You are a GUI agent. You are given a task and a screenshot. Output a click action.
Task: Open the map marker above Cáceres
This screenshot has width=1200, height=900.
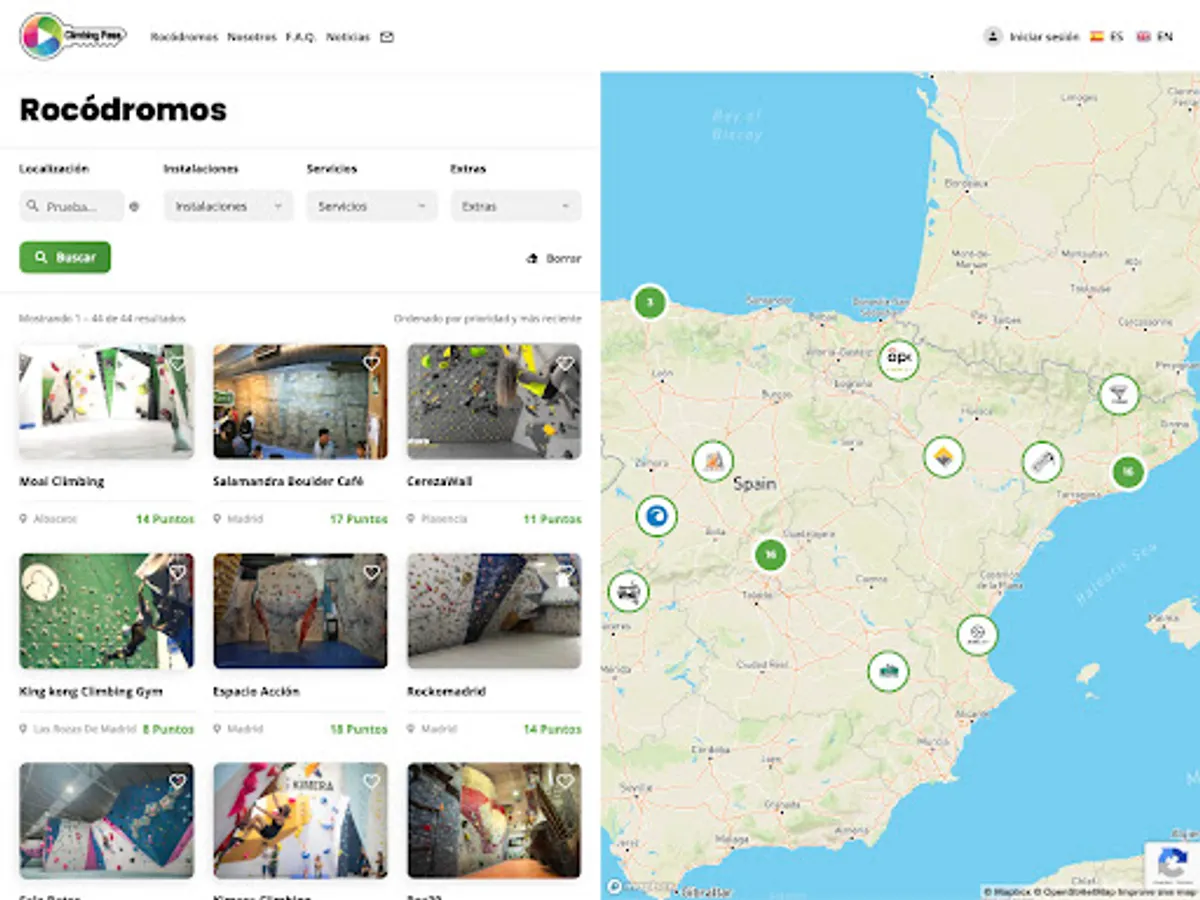click(x=628, y=592)
